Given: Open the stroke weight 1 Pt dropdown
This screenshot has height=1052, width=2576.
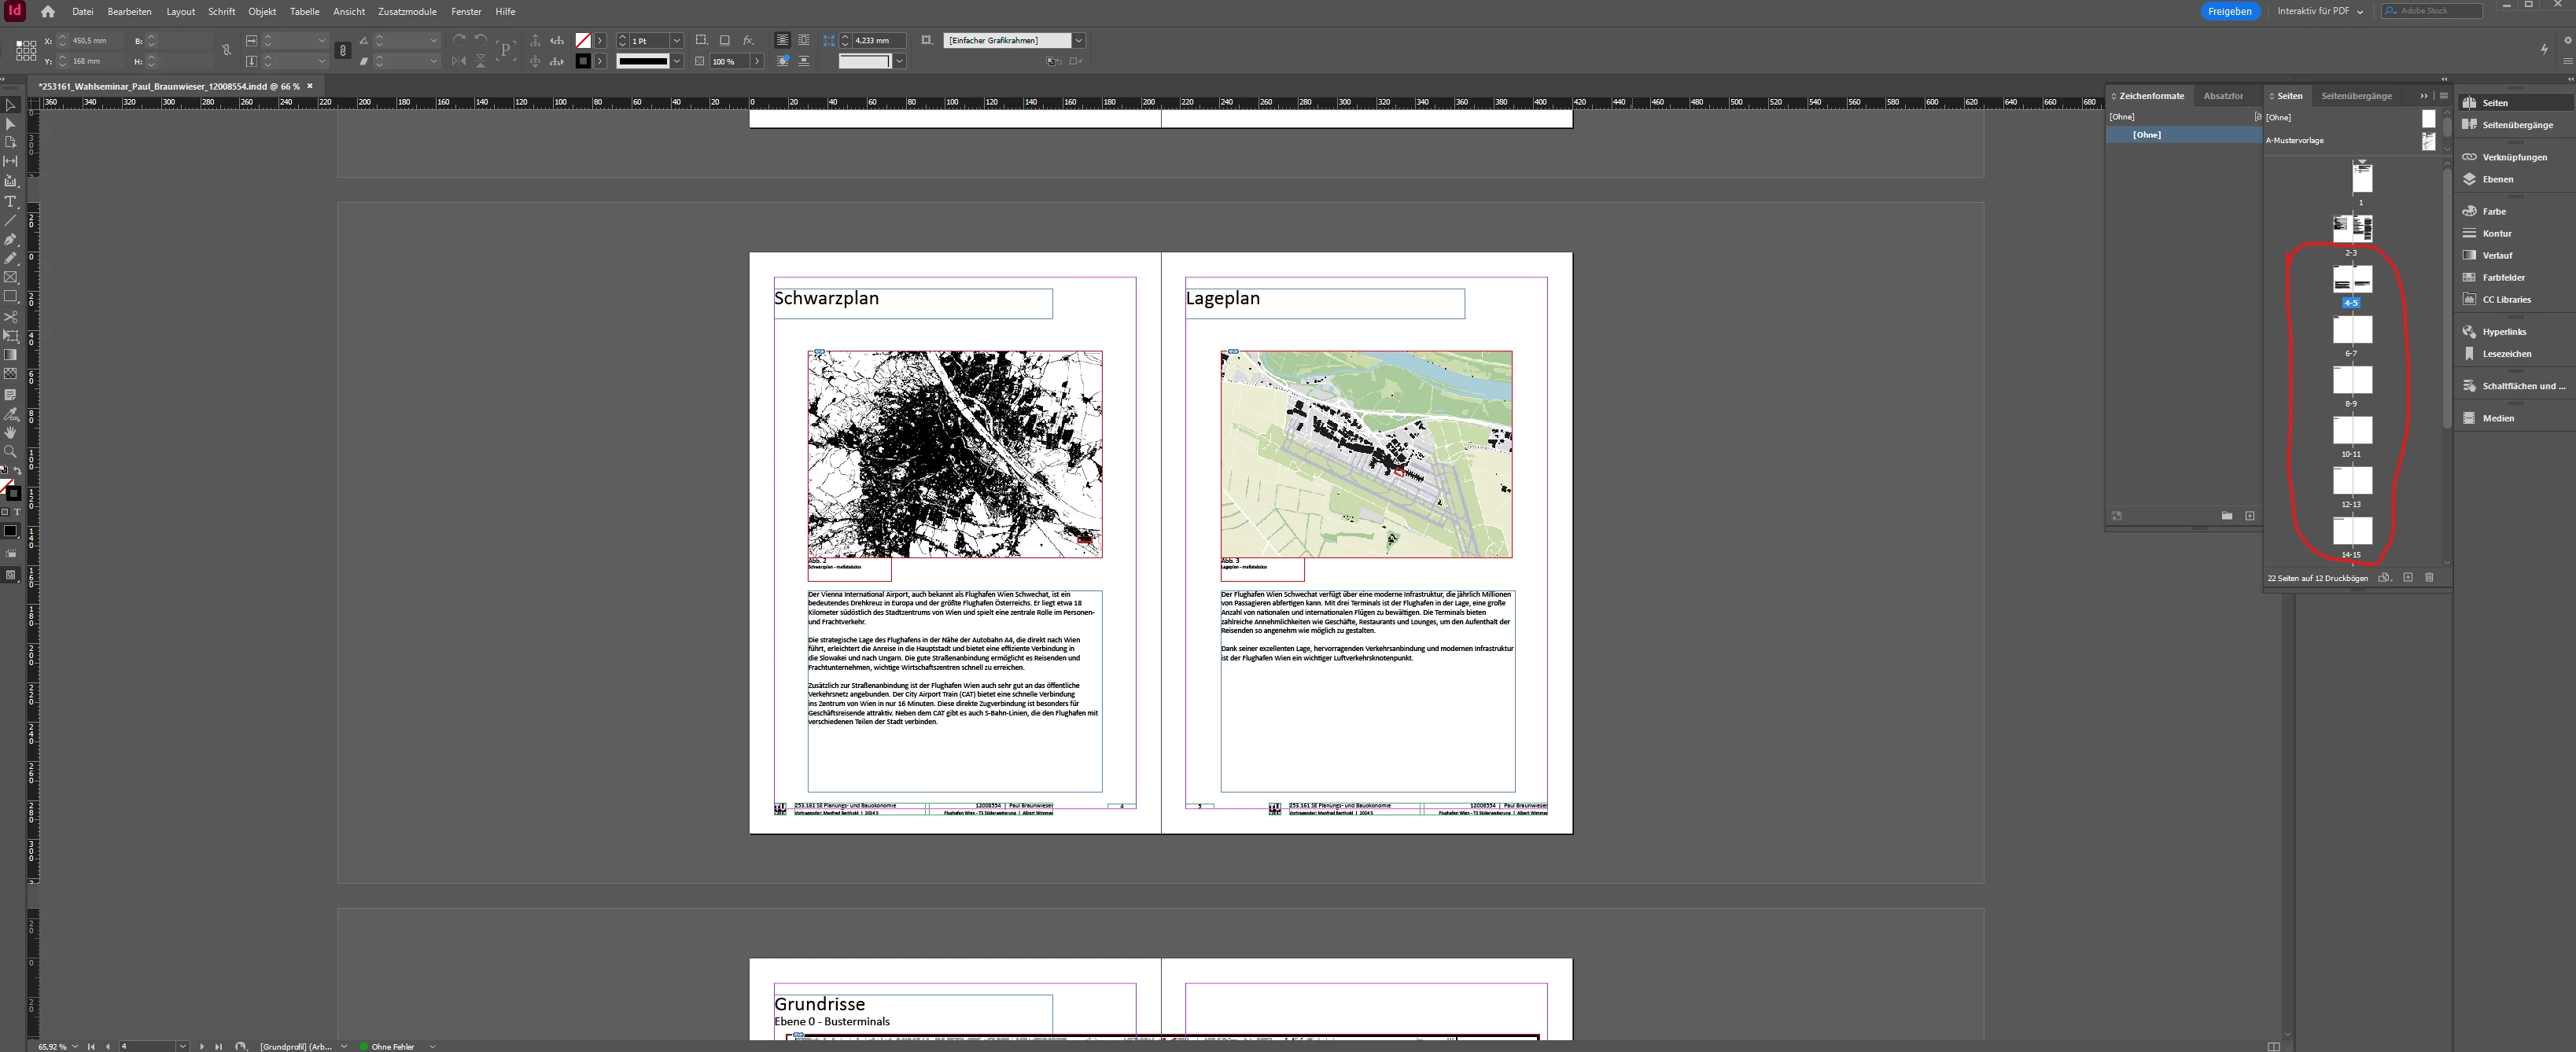Looking at the screenshot, I should [677, 41].
